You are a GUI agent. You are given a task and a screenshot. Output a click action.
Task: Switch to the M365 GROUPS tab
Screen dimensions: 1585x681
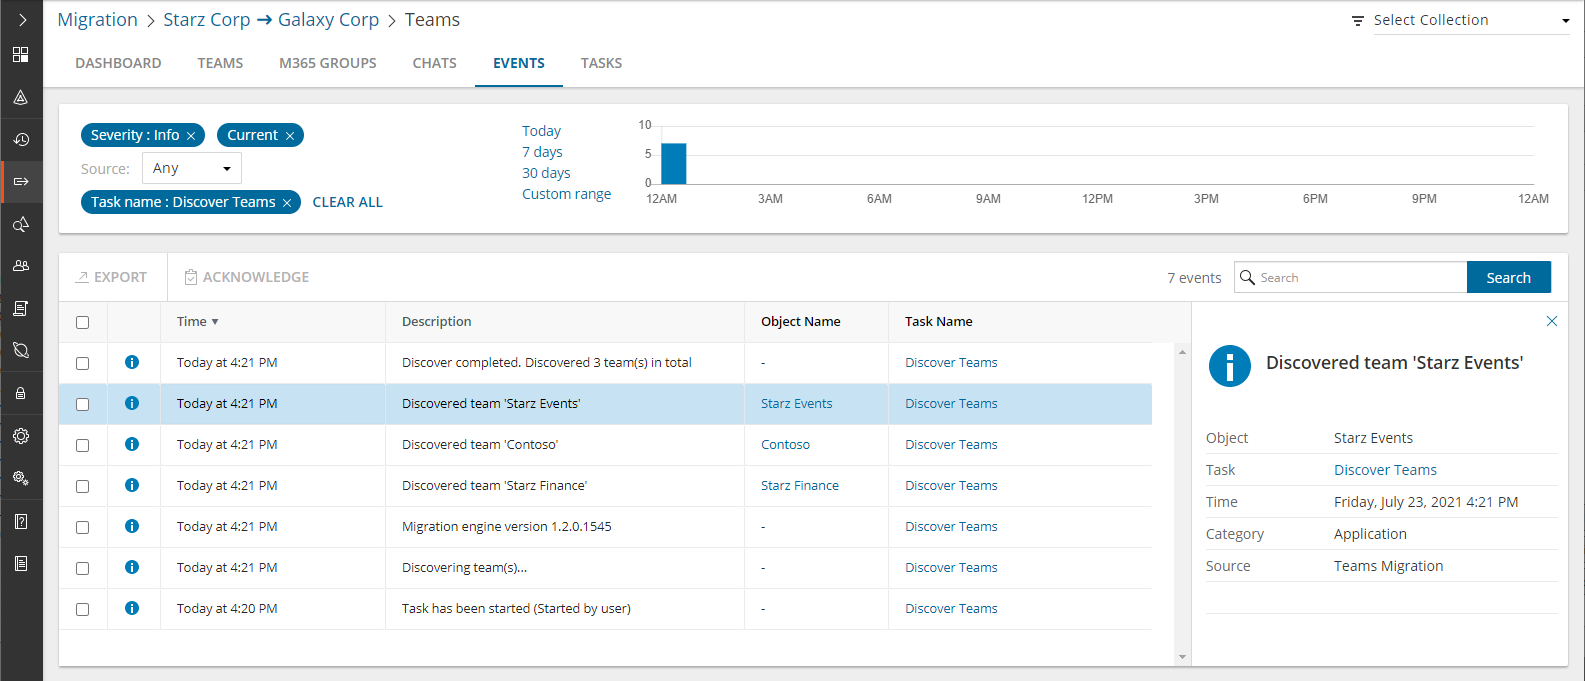(x=328, y=63)
